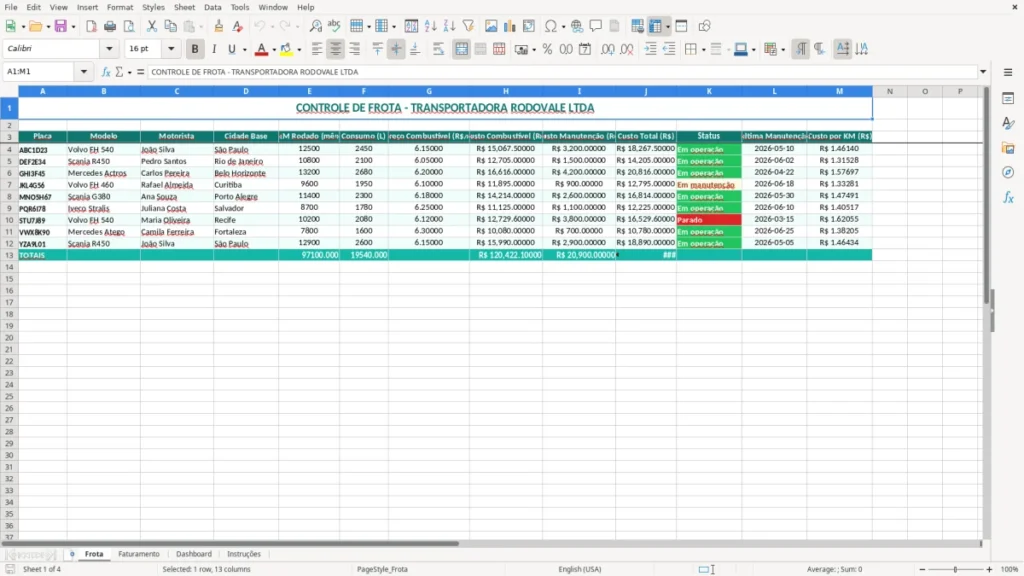Open sidebar Styles icon
This screenshot has height=576, width=1024.
tap(1008, 123)
